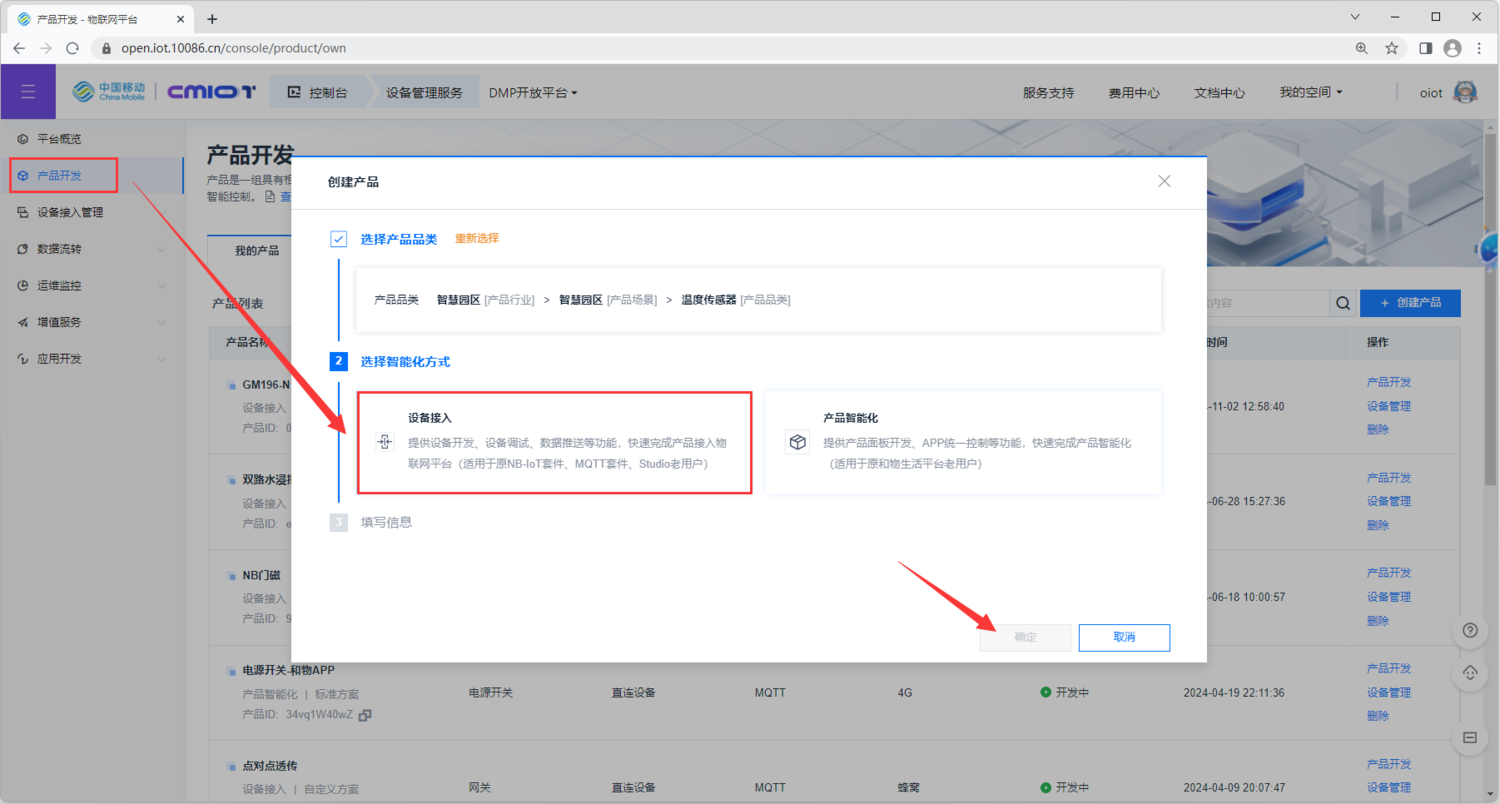The image size is (1500, 804).
Task: Open navigation via the hamburger menu icon
Action: pyautogui.click(x=28, y=92)
